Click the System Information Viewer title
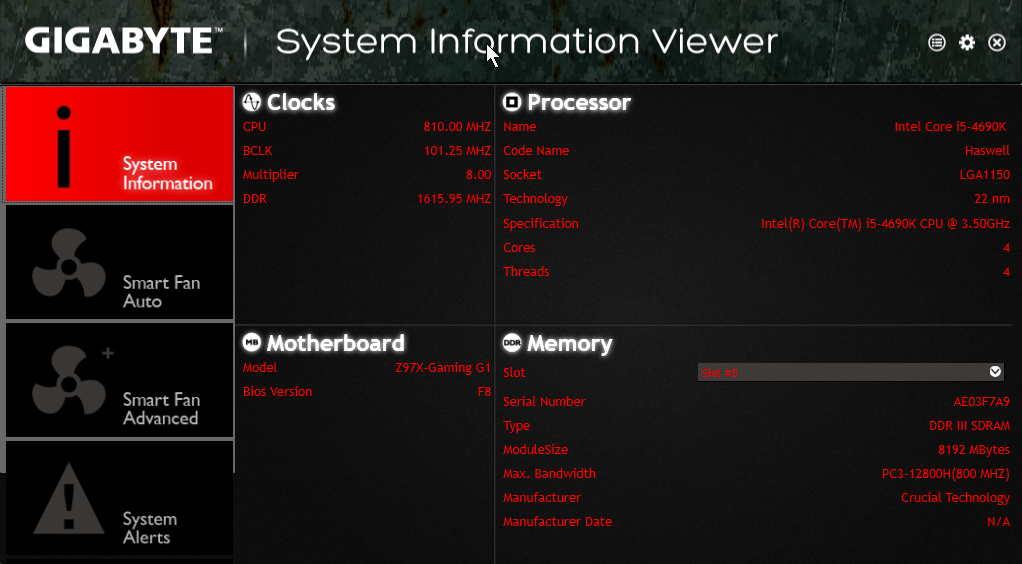Viewport: 1022px width, 564px height. coord(527,42)
